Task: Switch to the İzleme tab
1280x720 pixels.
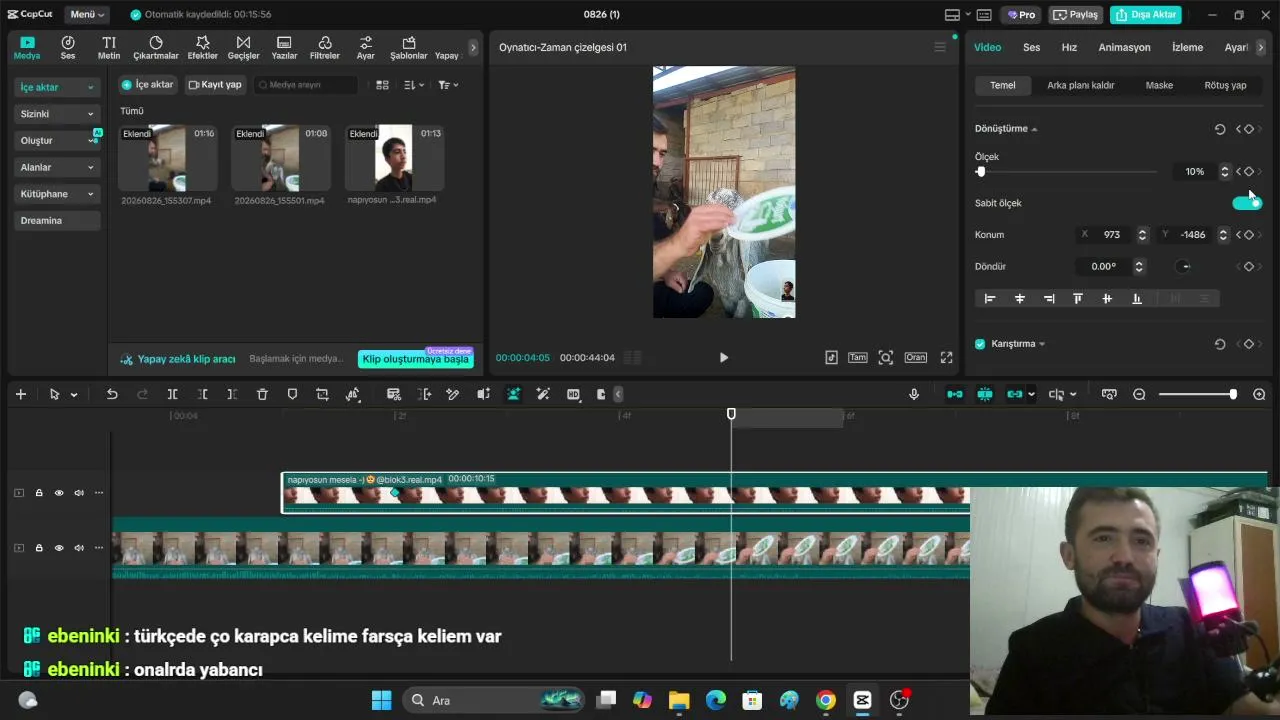Action: (x=1187, y=47)
